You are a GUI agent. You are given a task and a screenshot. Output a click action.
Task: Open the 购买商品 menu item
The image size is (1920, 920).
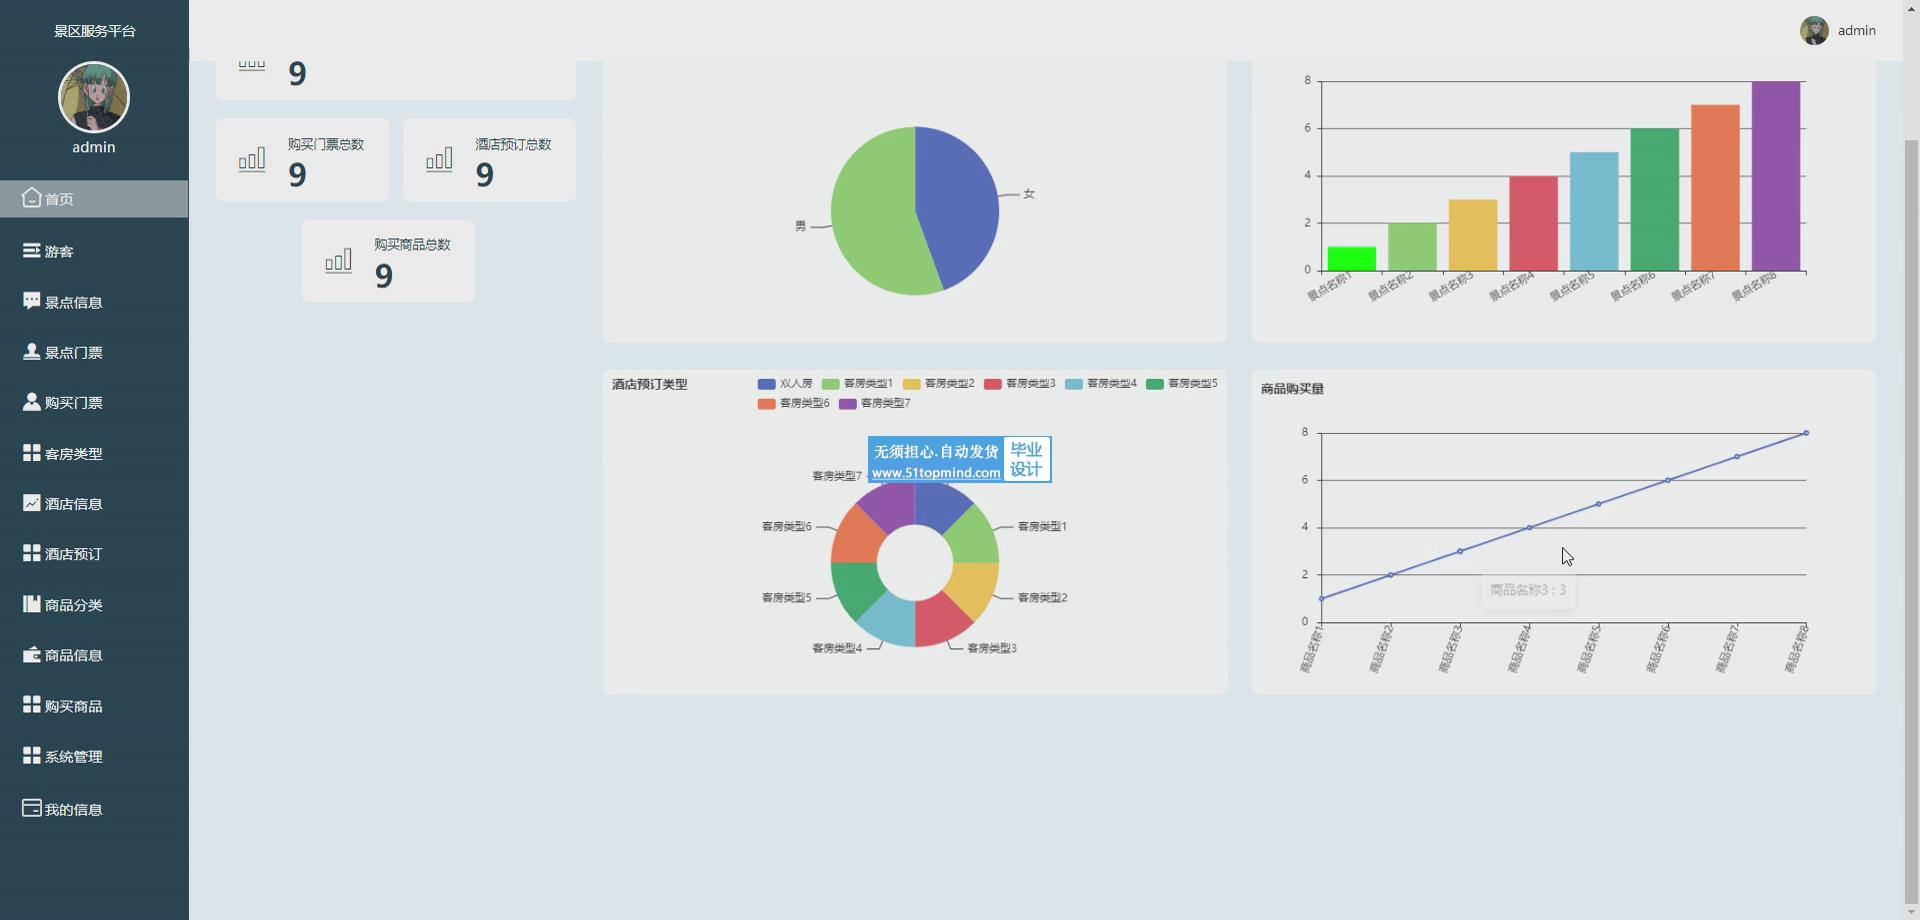(x=73, y=706)
